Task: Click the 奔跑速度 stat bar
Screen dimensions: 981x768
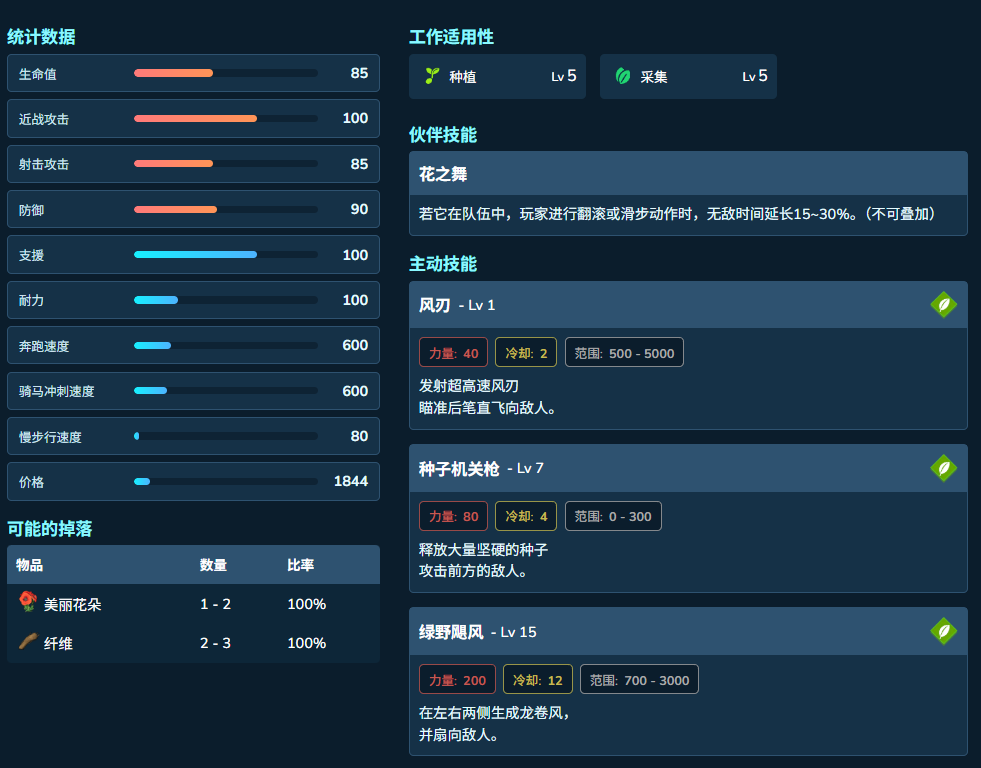Action: click(226, 345)
